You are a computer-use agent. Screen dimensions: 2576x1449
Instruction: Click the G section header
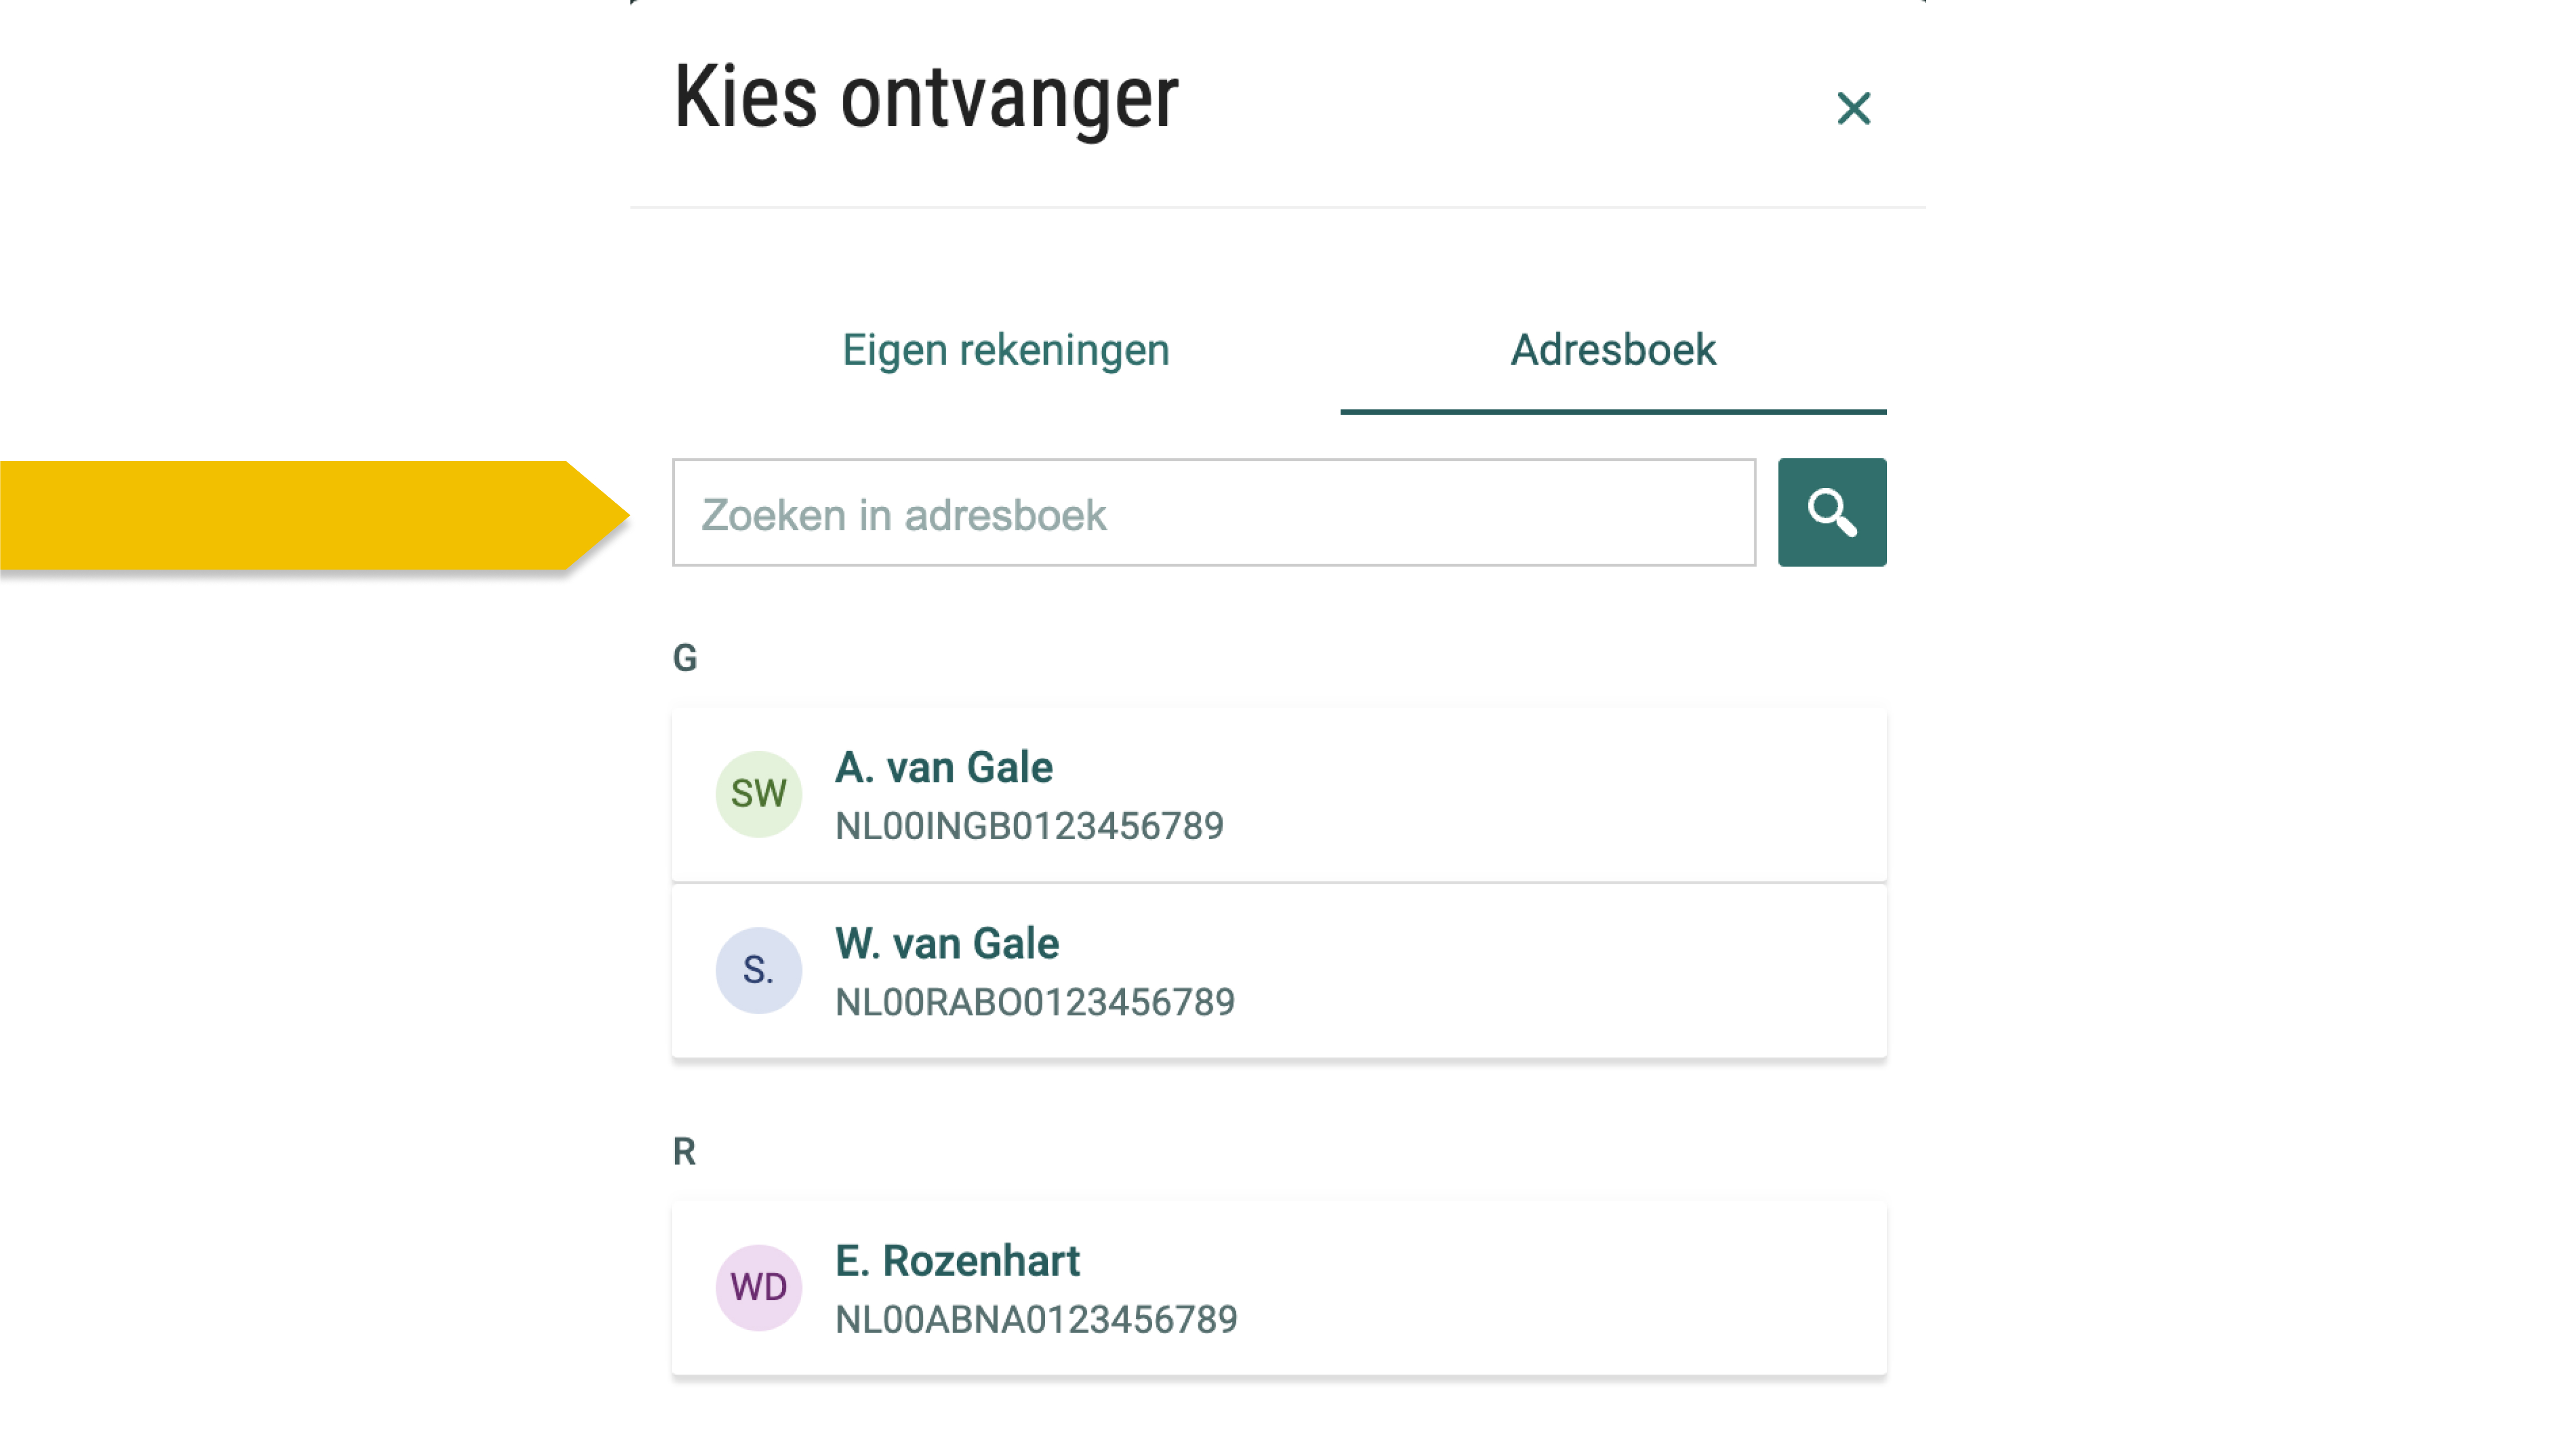685,658
